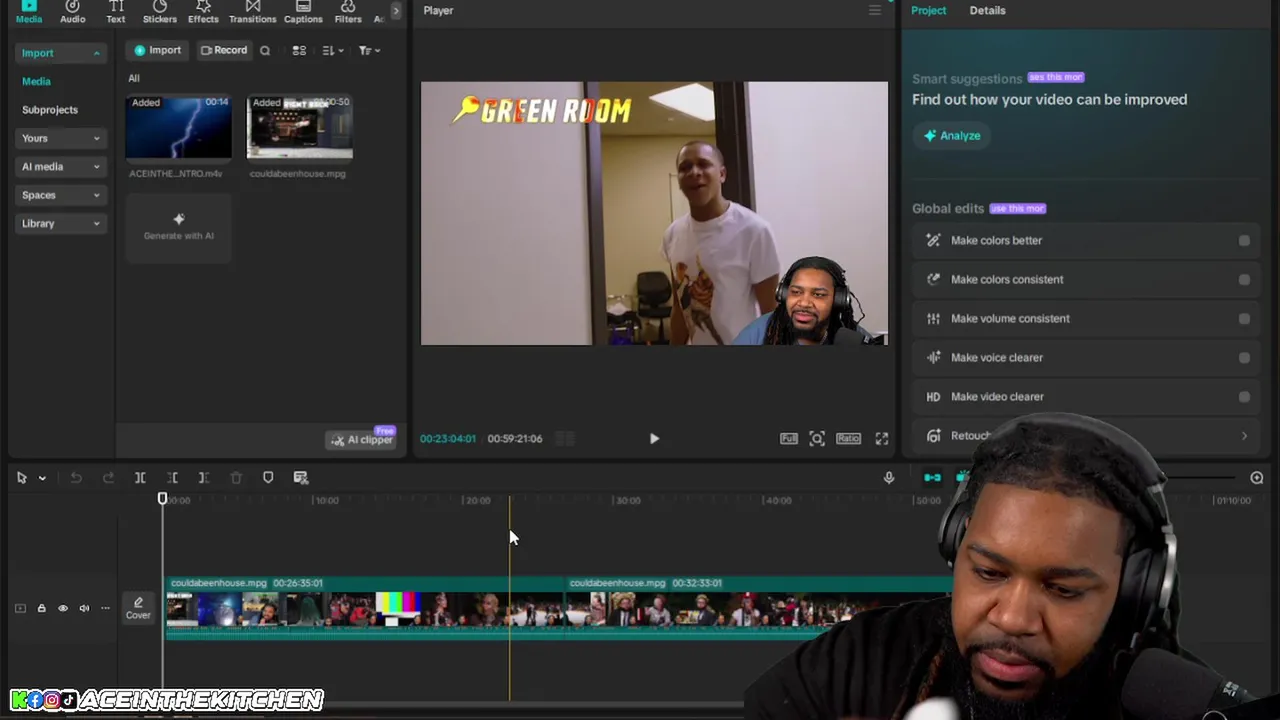Expand the Retouch option chevron
The width and height of the screenshot is (1280, 720).
pyautogui.click(x=1244, y=436)
